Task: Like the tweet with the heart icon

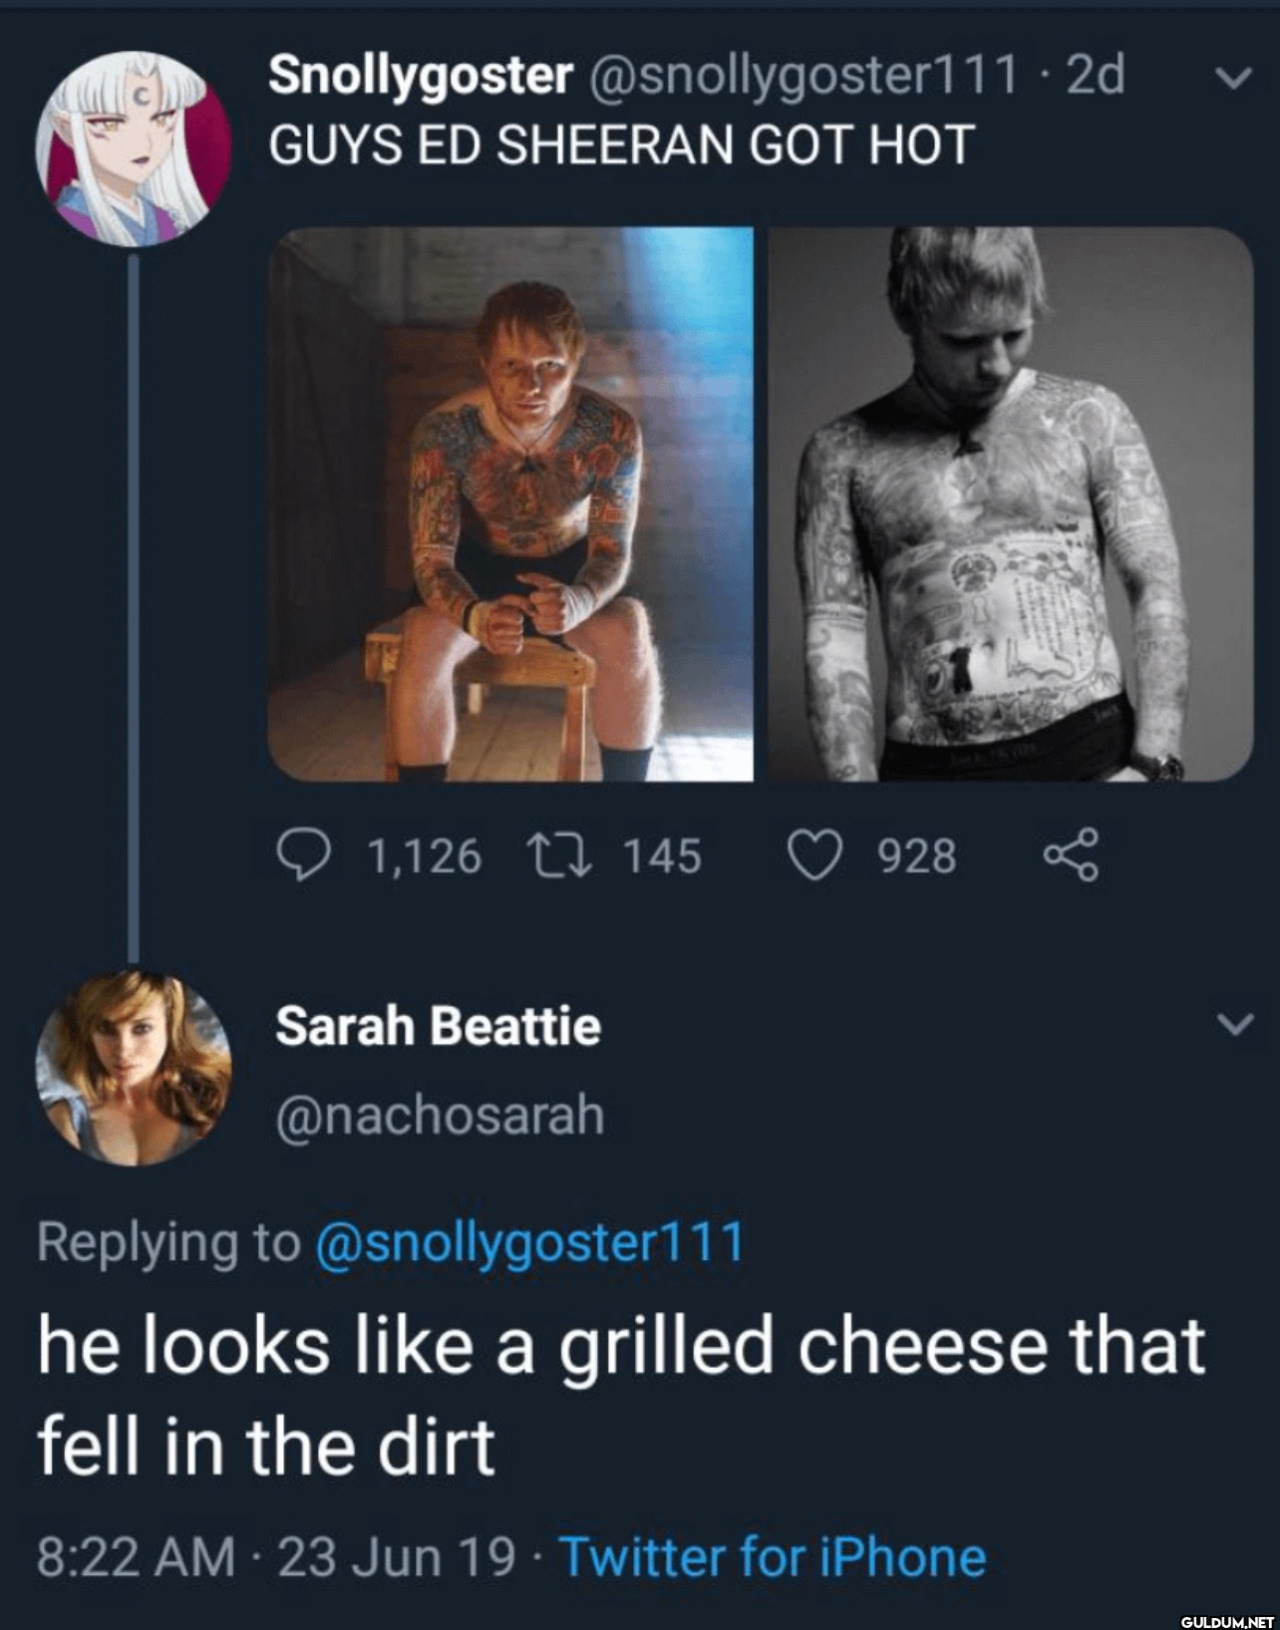Action: coord(814,857)
